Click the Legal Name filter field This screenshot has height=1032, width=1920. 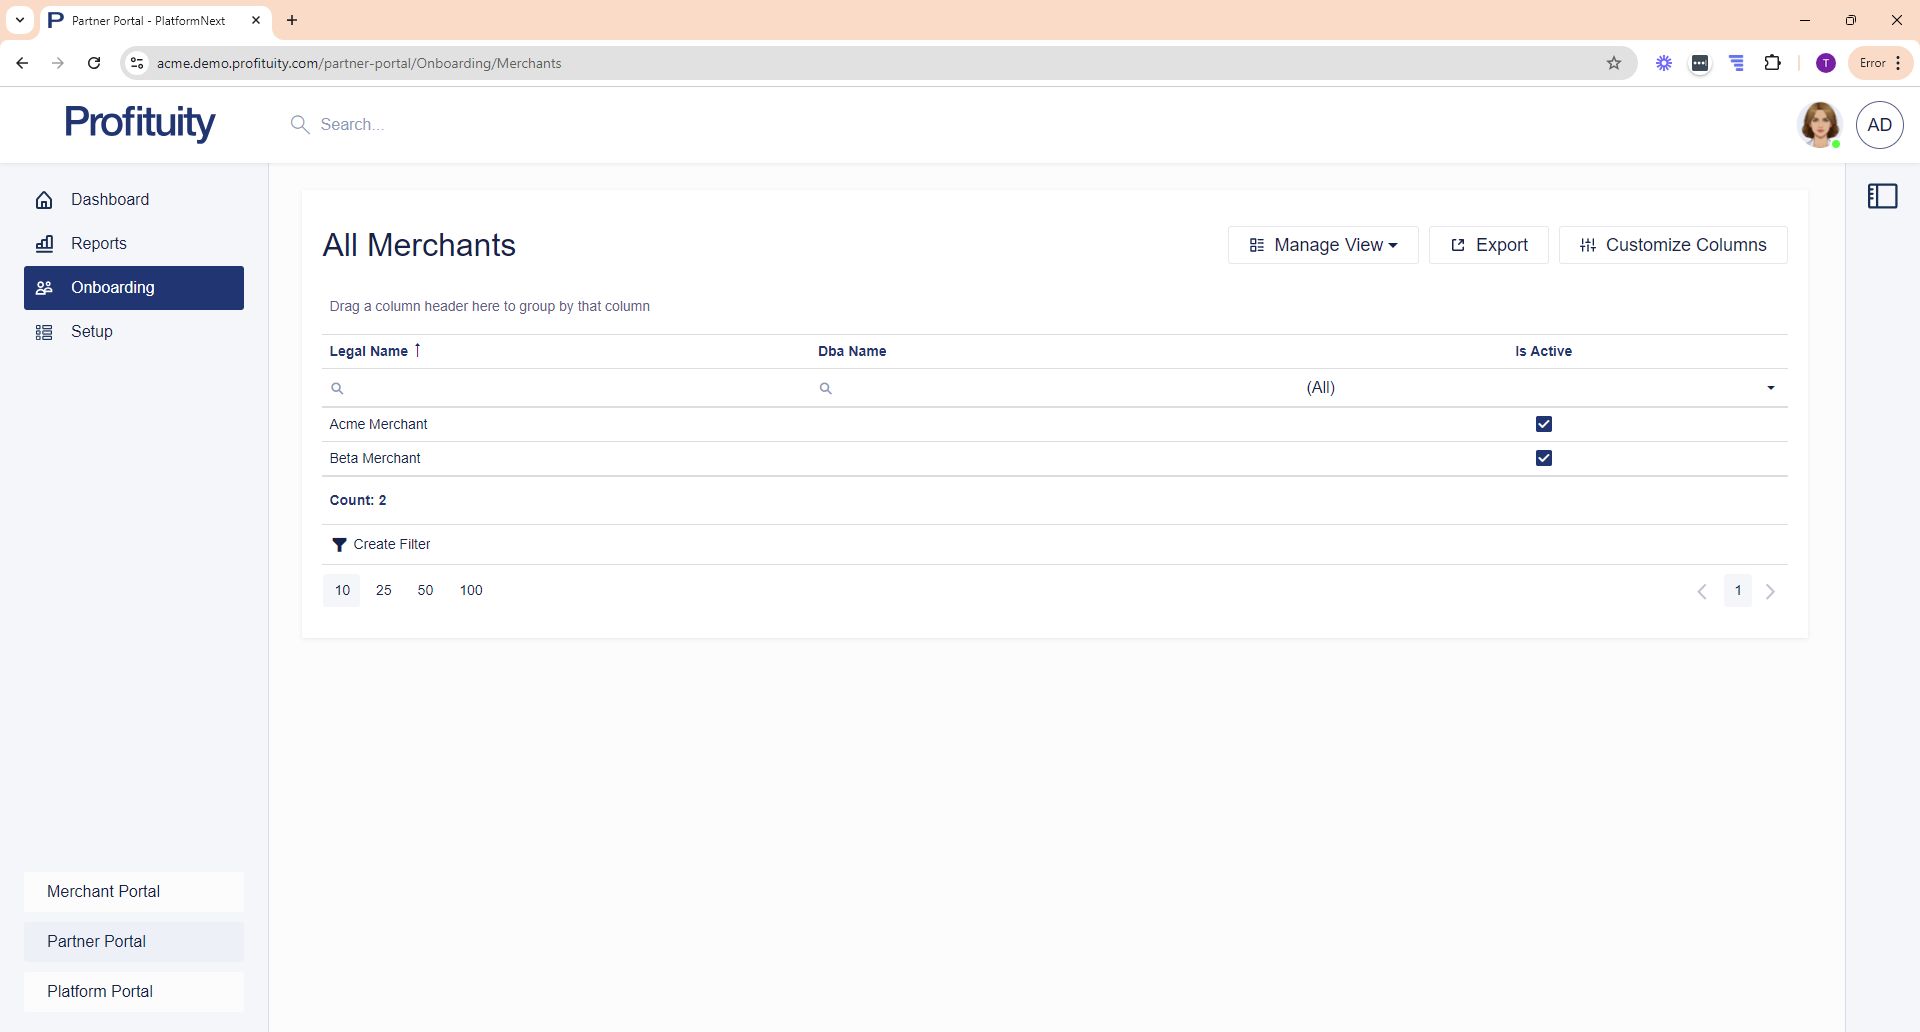570,388
